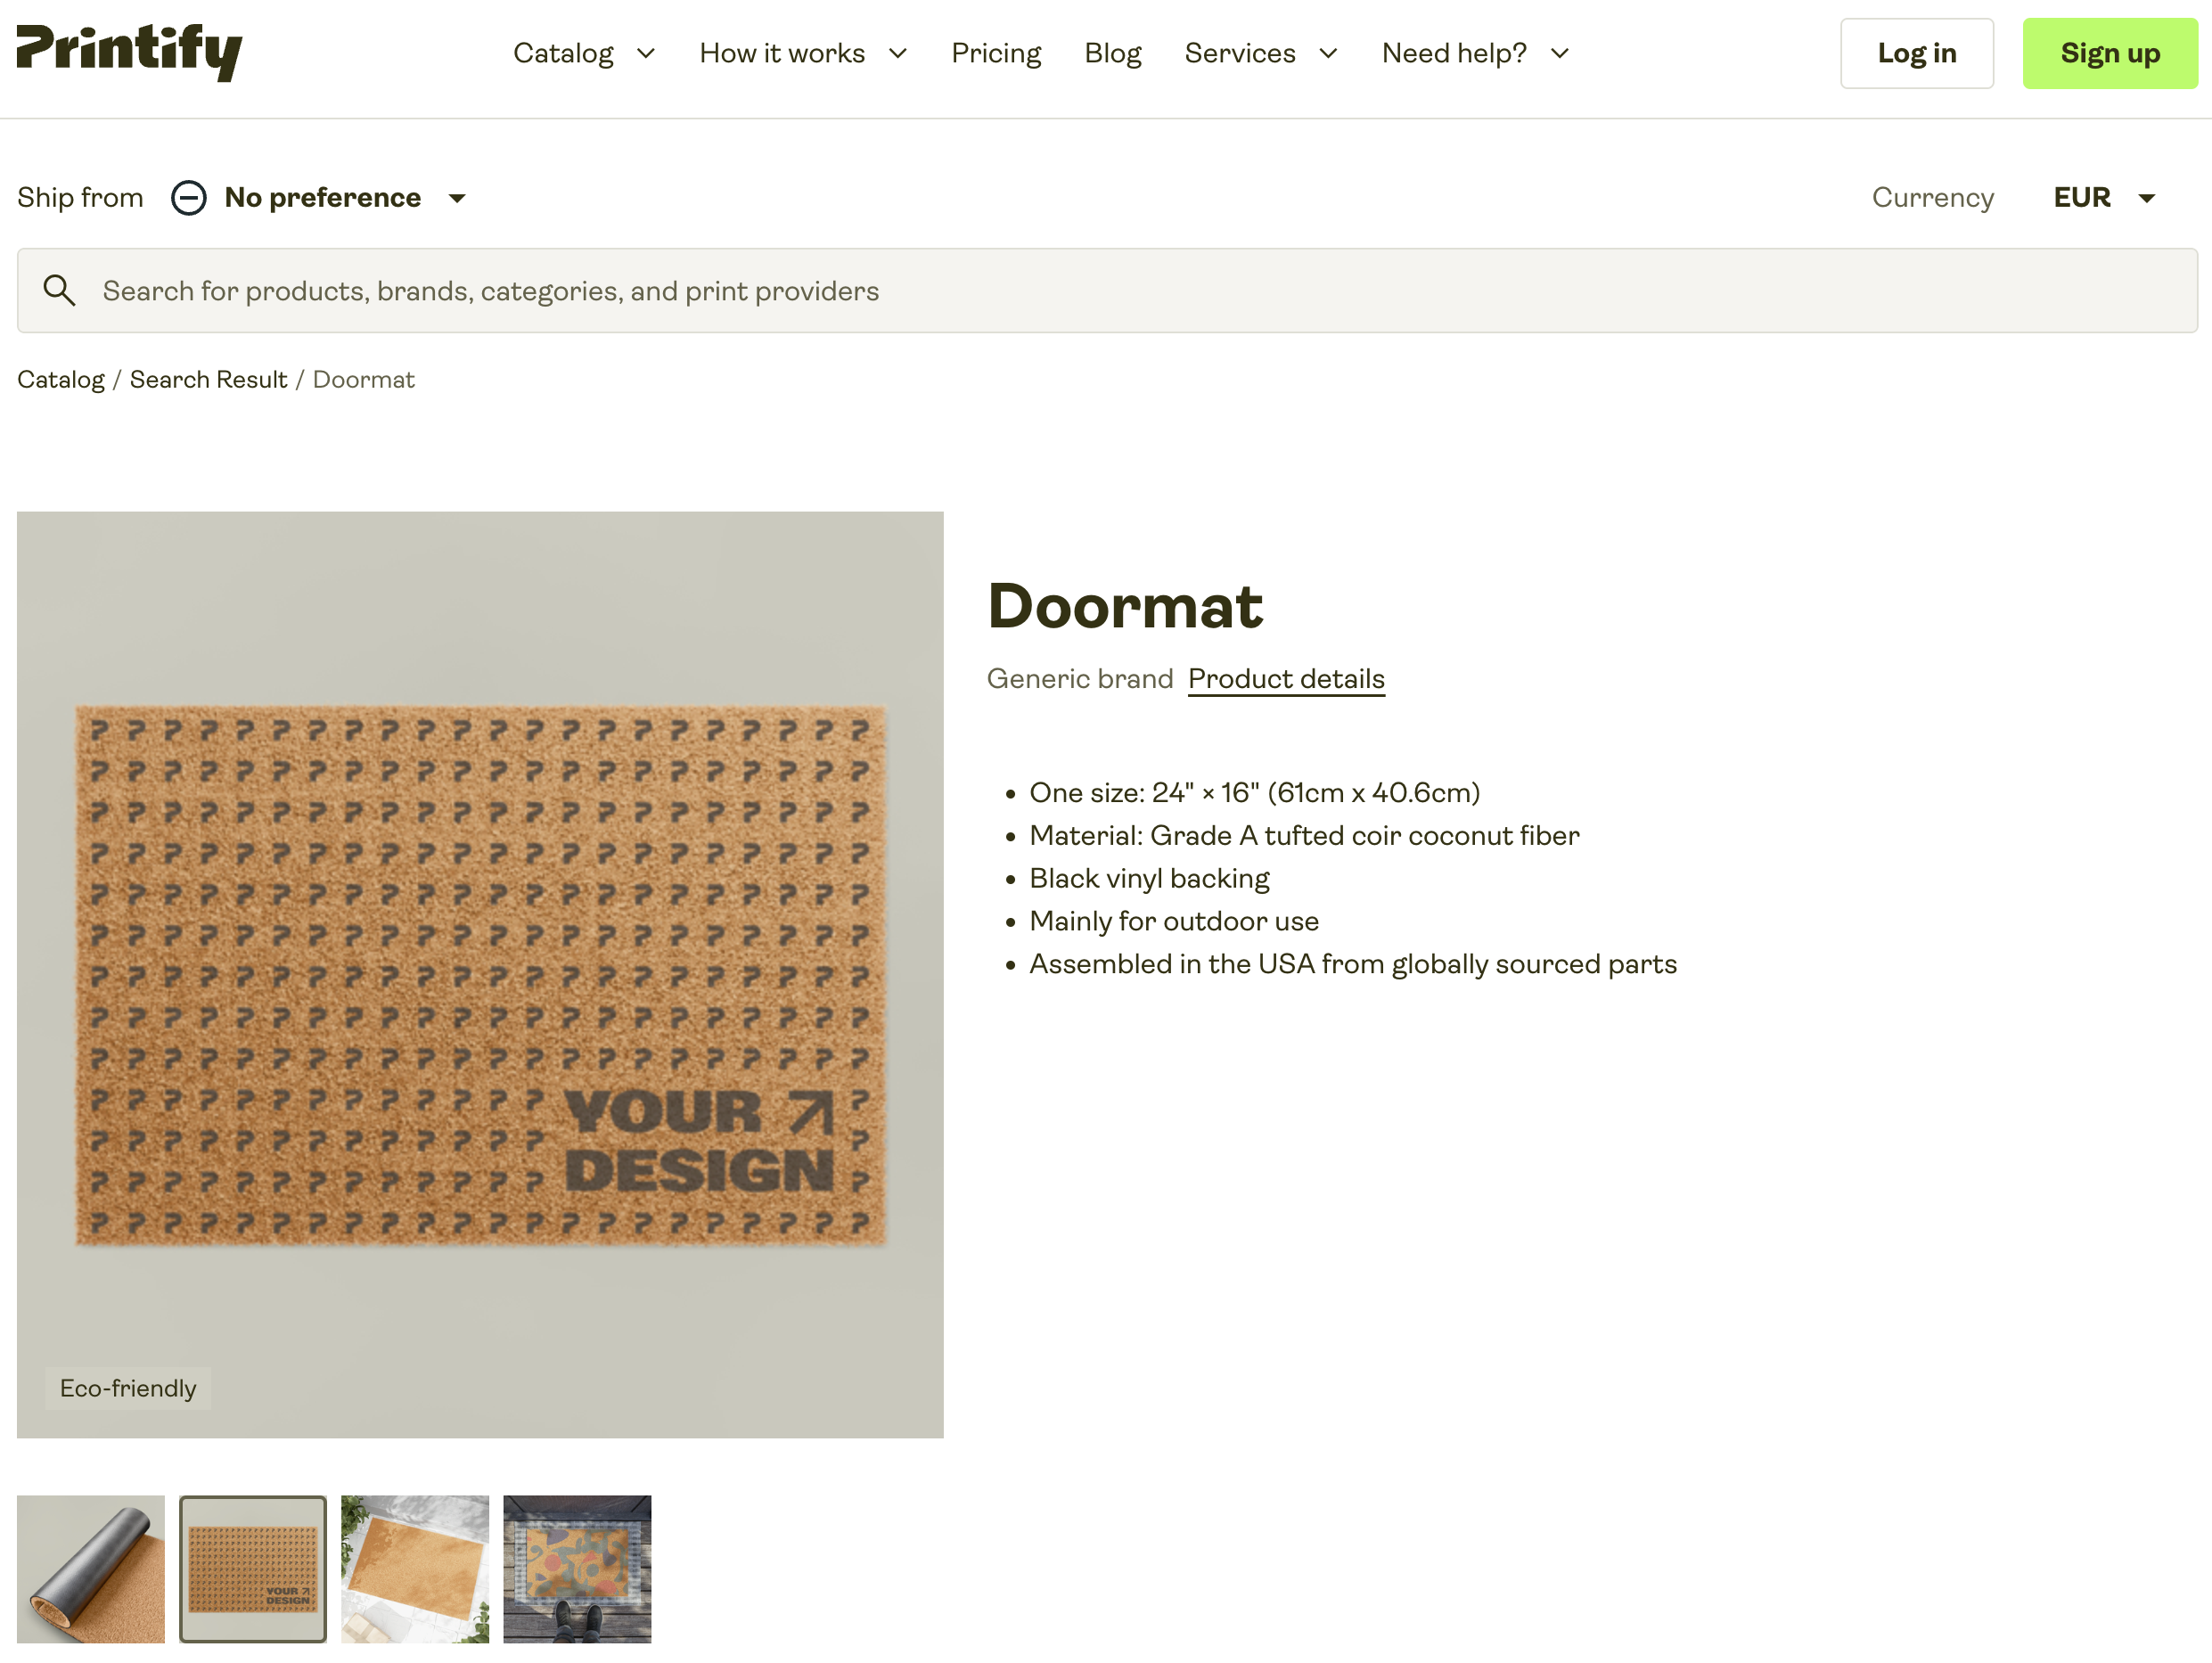Image resolution: width=2212 pixels, height=1663 pixels.
Task: Click the search magnifier icon
Action: coord(59,291)
